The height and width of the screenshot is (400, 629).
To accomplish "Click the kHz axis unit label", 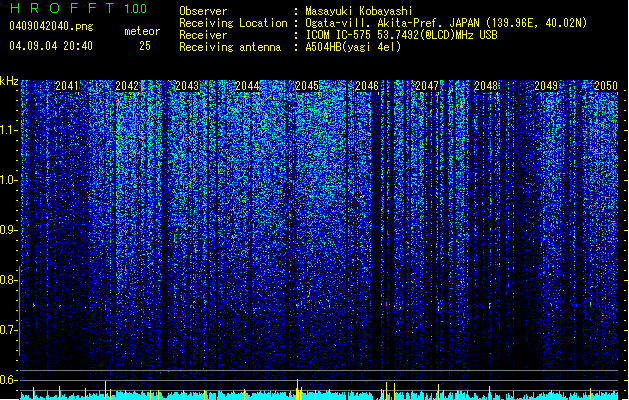I will [x=9, y=81].
